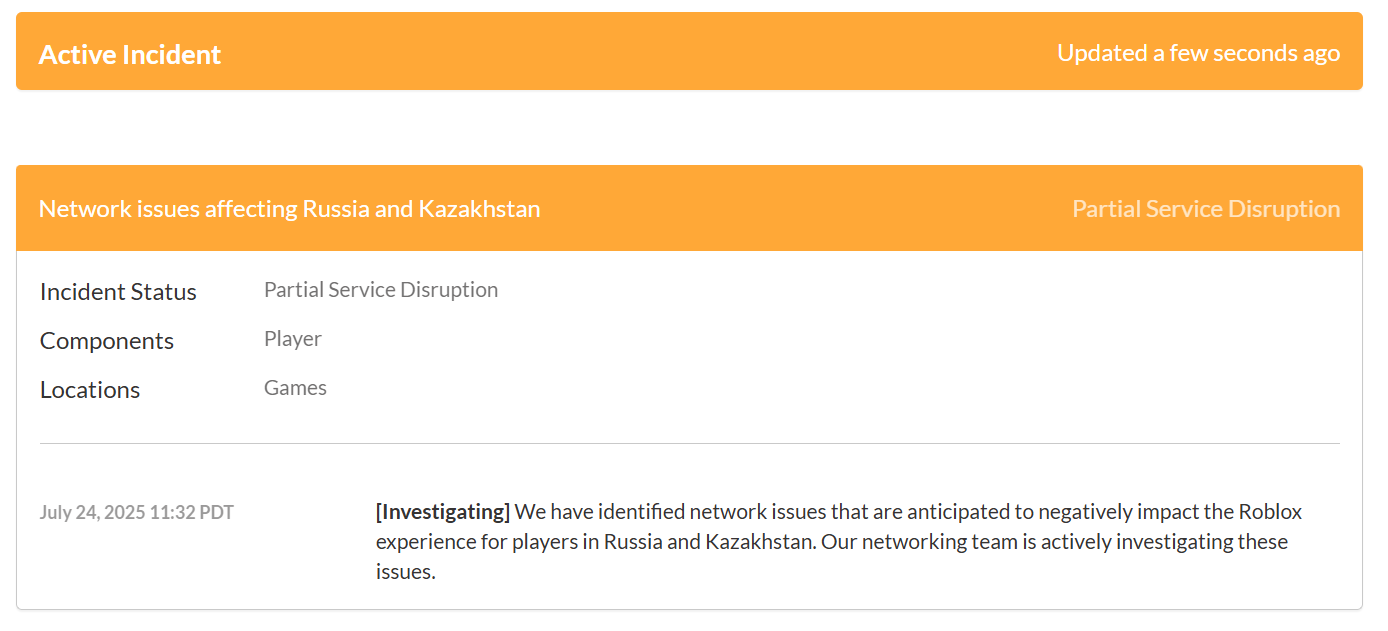Click the 'Updated a few seconds ago' text
1388x631 pixels.
click(x=1198, y=53)
